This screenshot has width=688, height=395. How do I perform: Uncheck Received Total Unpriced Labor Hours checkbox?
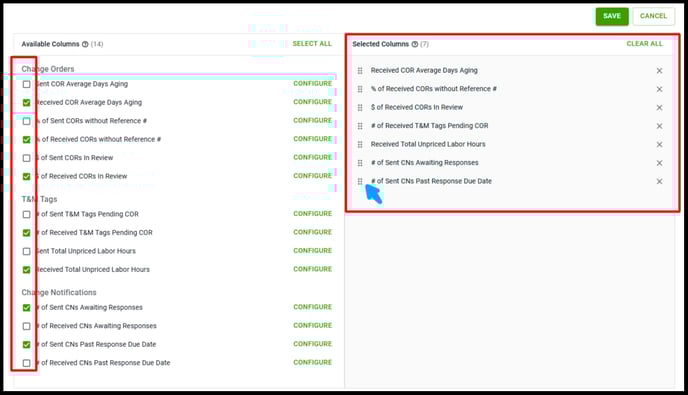pos(26,269)
